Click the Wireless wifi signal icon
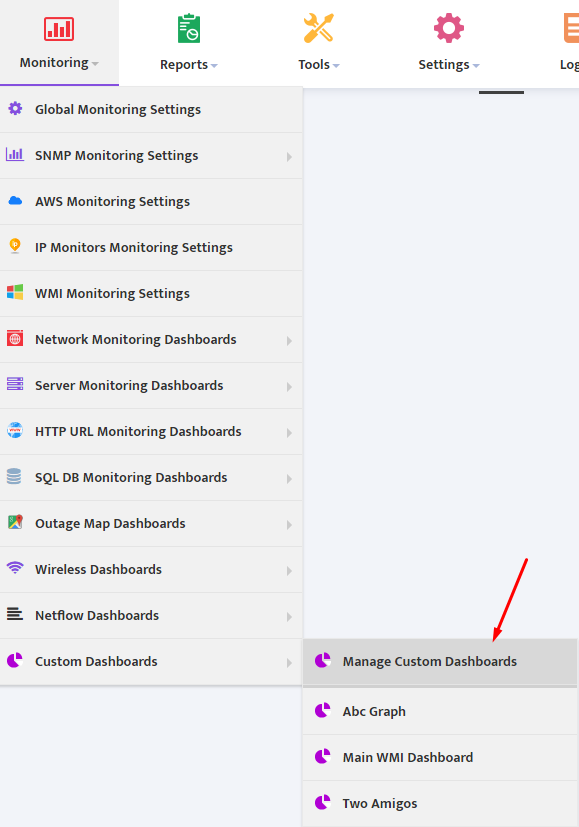579x827 pixels. 15,568
